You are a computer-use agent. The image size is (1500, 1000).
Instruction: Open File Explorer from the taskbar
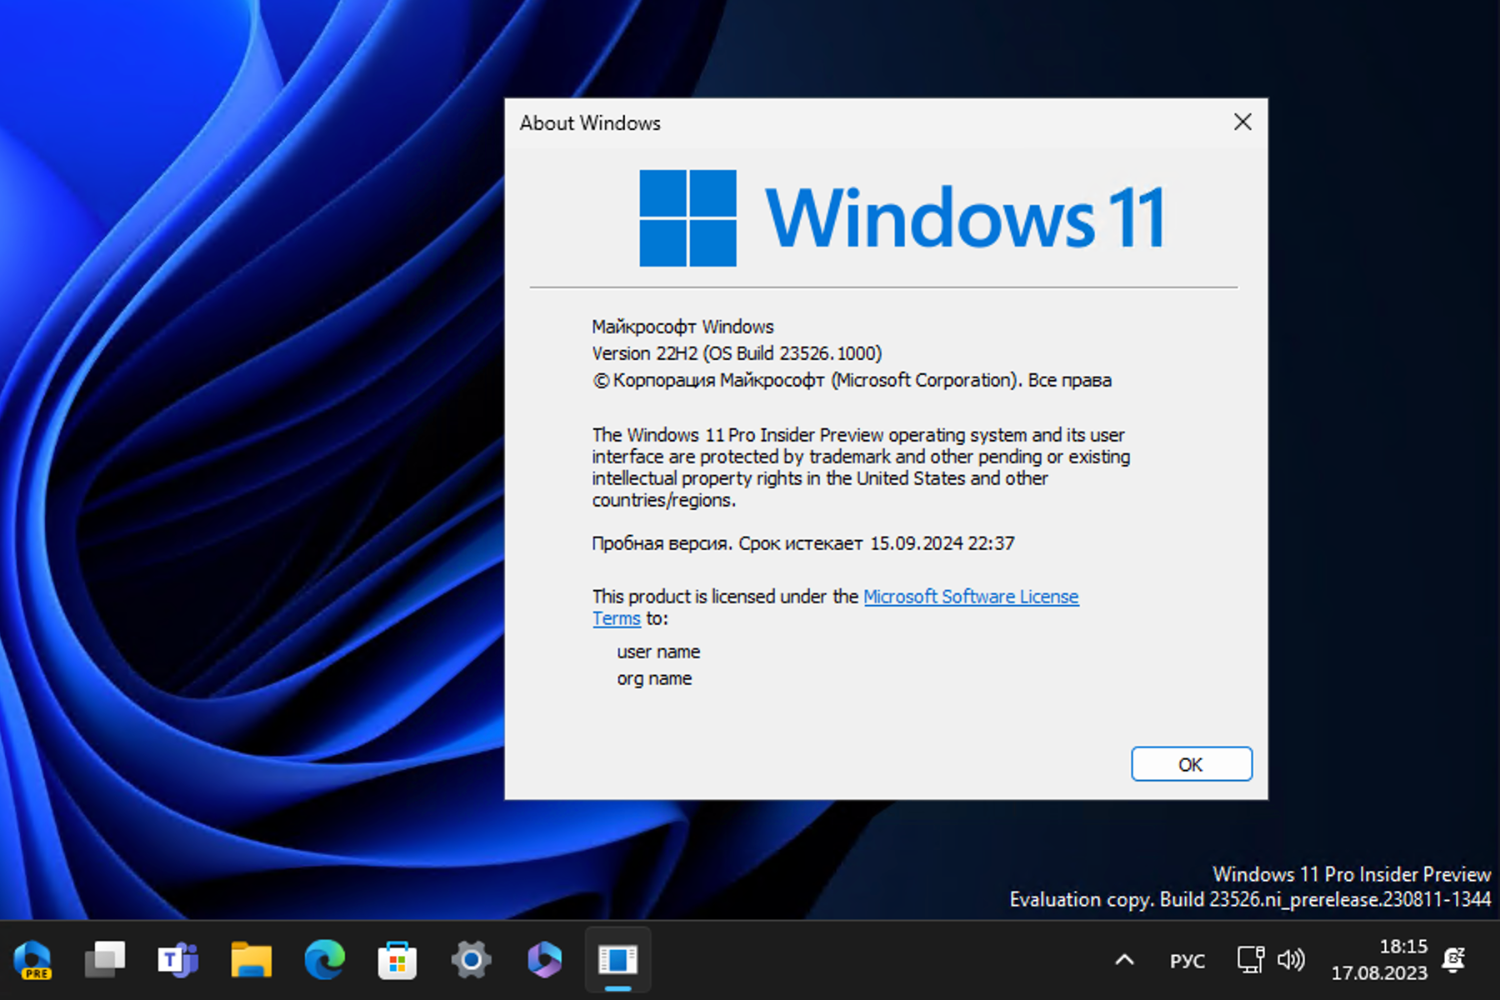tap(251, 960)
